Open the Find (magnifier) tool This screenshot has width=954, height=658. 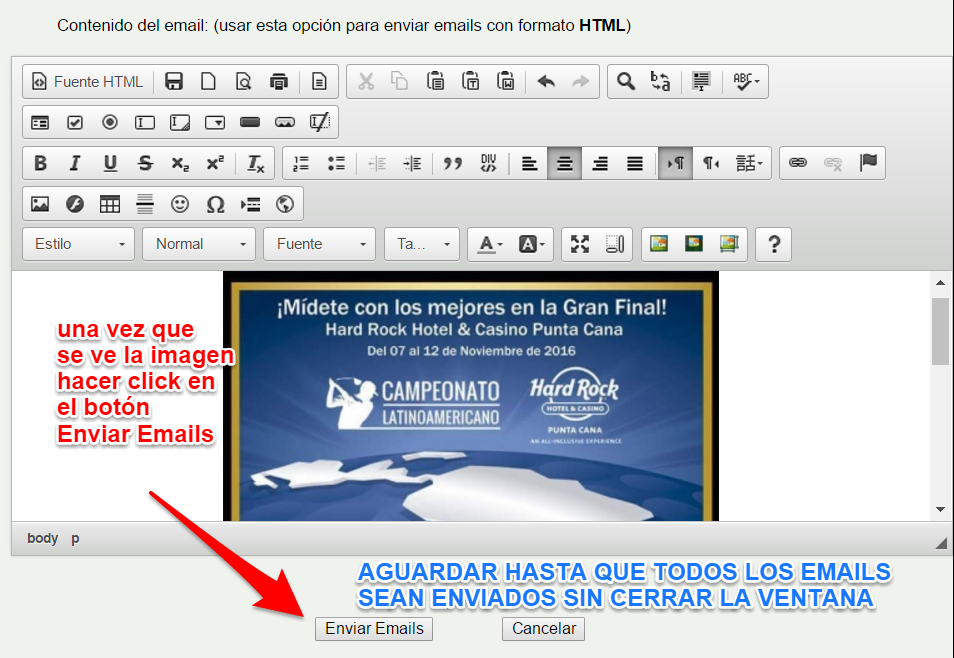click(626, 82)
